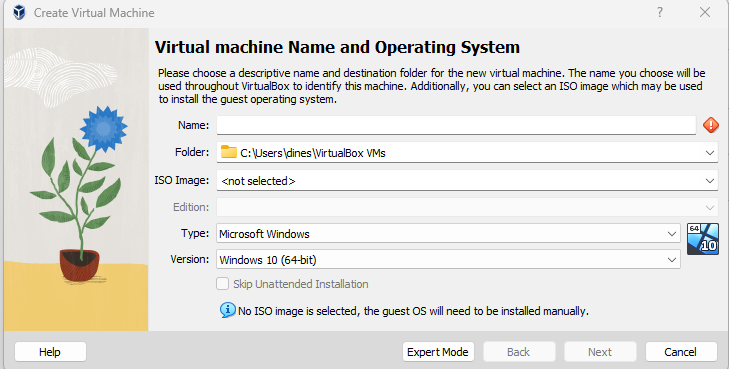This screenshot has width=729, height=369.
Task: Click the 'ISO Image:' label
Action: pos(182,180)
